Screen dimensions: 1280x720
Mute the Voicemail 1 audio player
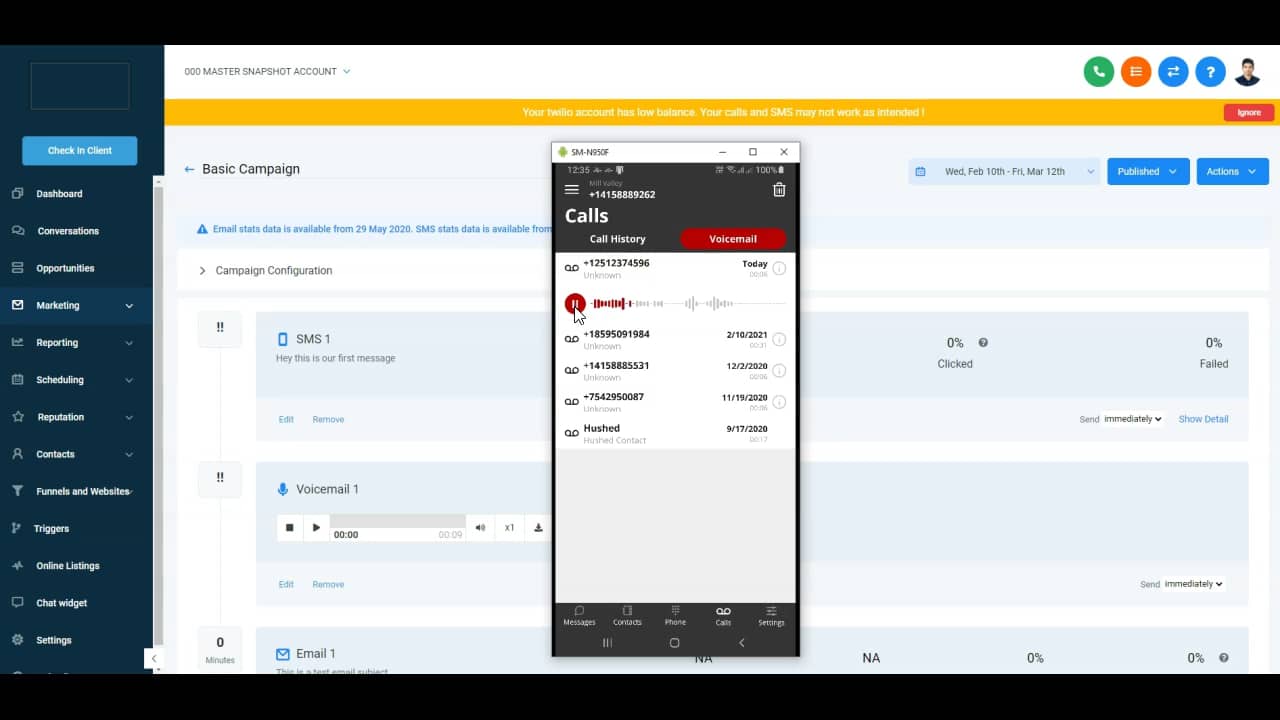(480, 528)
